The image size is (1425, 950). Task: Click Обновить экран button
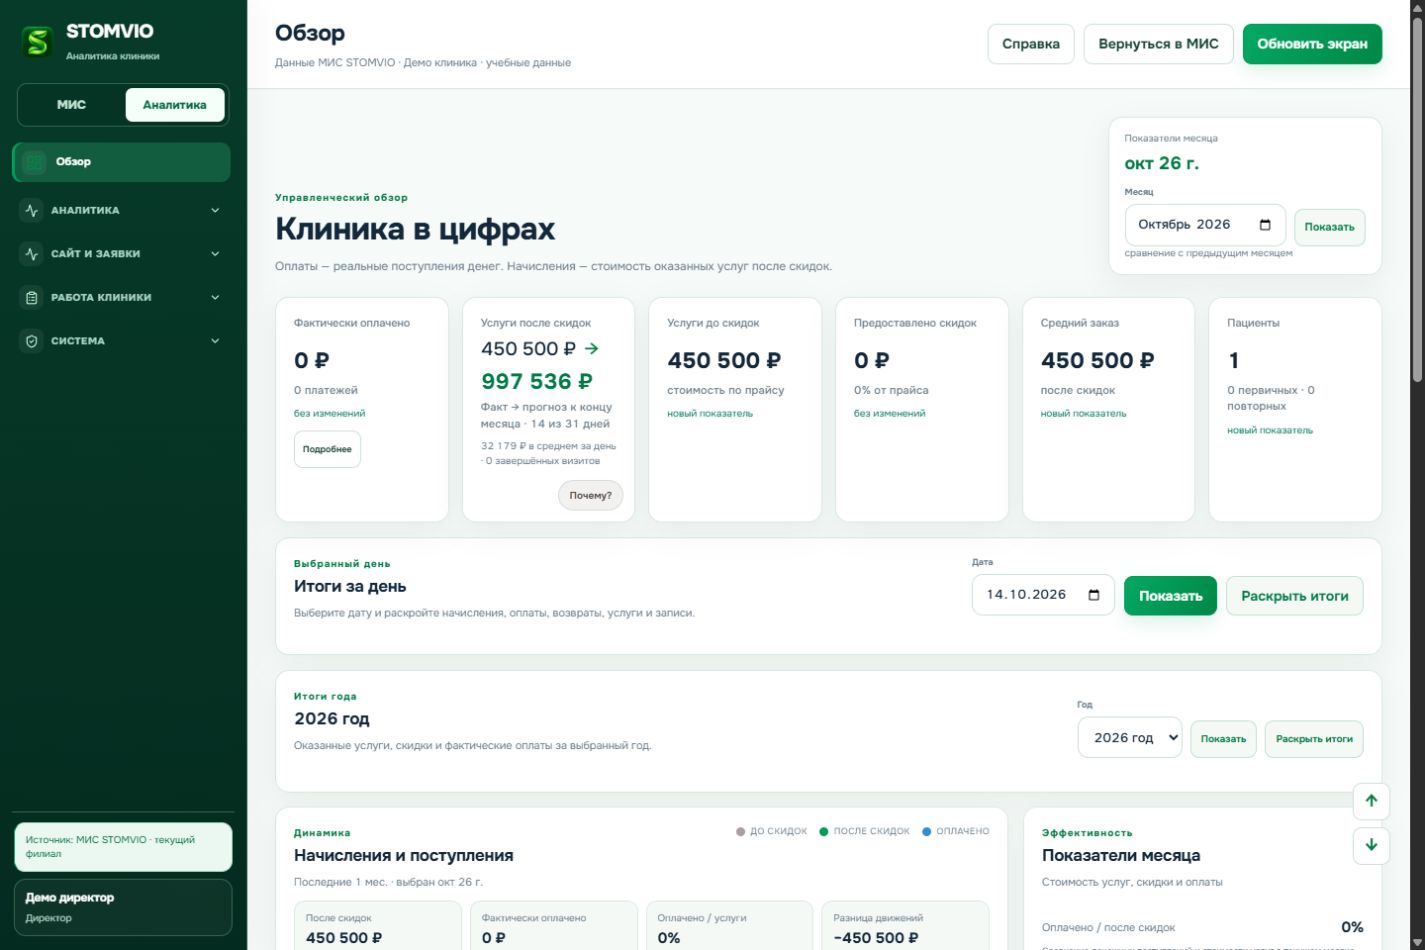click(1312, 44)
